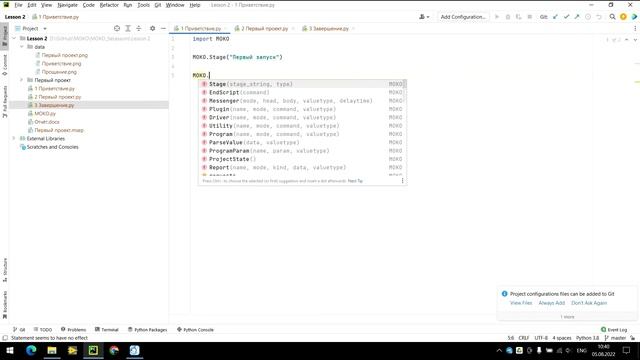This screenshot has height=360, width=640.
Task: Open Structure tool window on left strip
Action: coord(4,270)
